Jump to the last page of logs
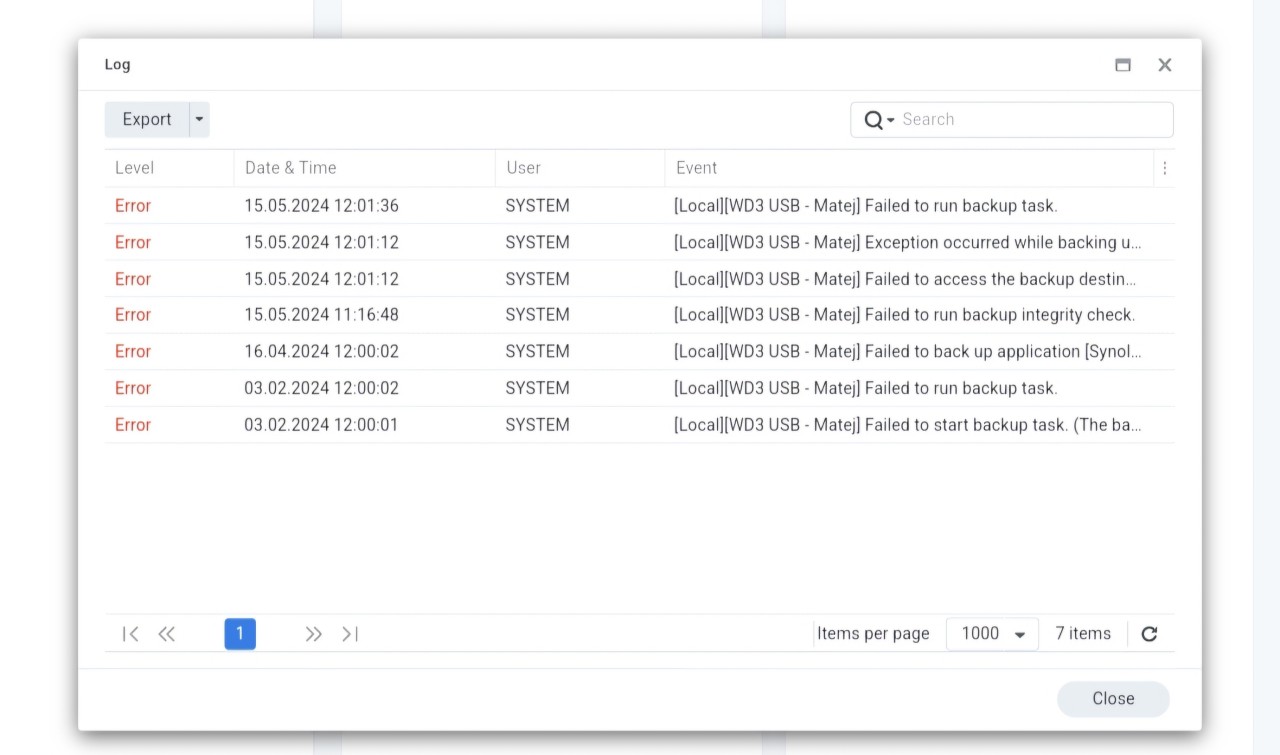Viewport: 1280px width, 755px height. click(x=349, y=633)
